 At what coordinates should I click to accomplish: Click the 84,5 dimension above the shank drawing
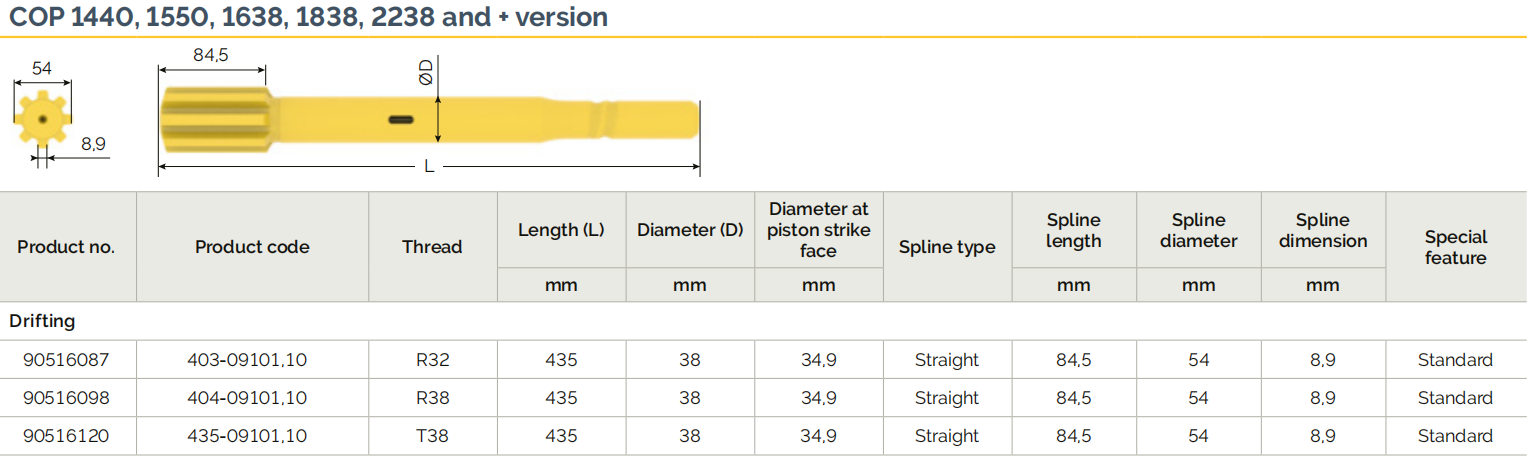(211, 56)
